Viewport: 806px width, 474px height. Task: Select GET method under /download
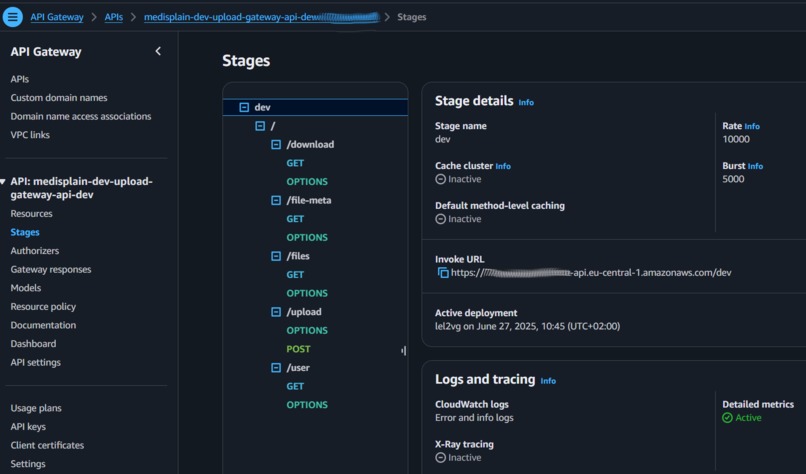295,163
